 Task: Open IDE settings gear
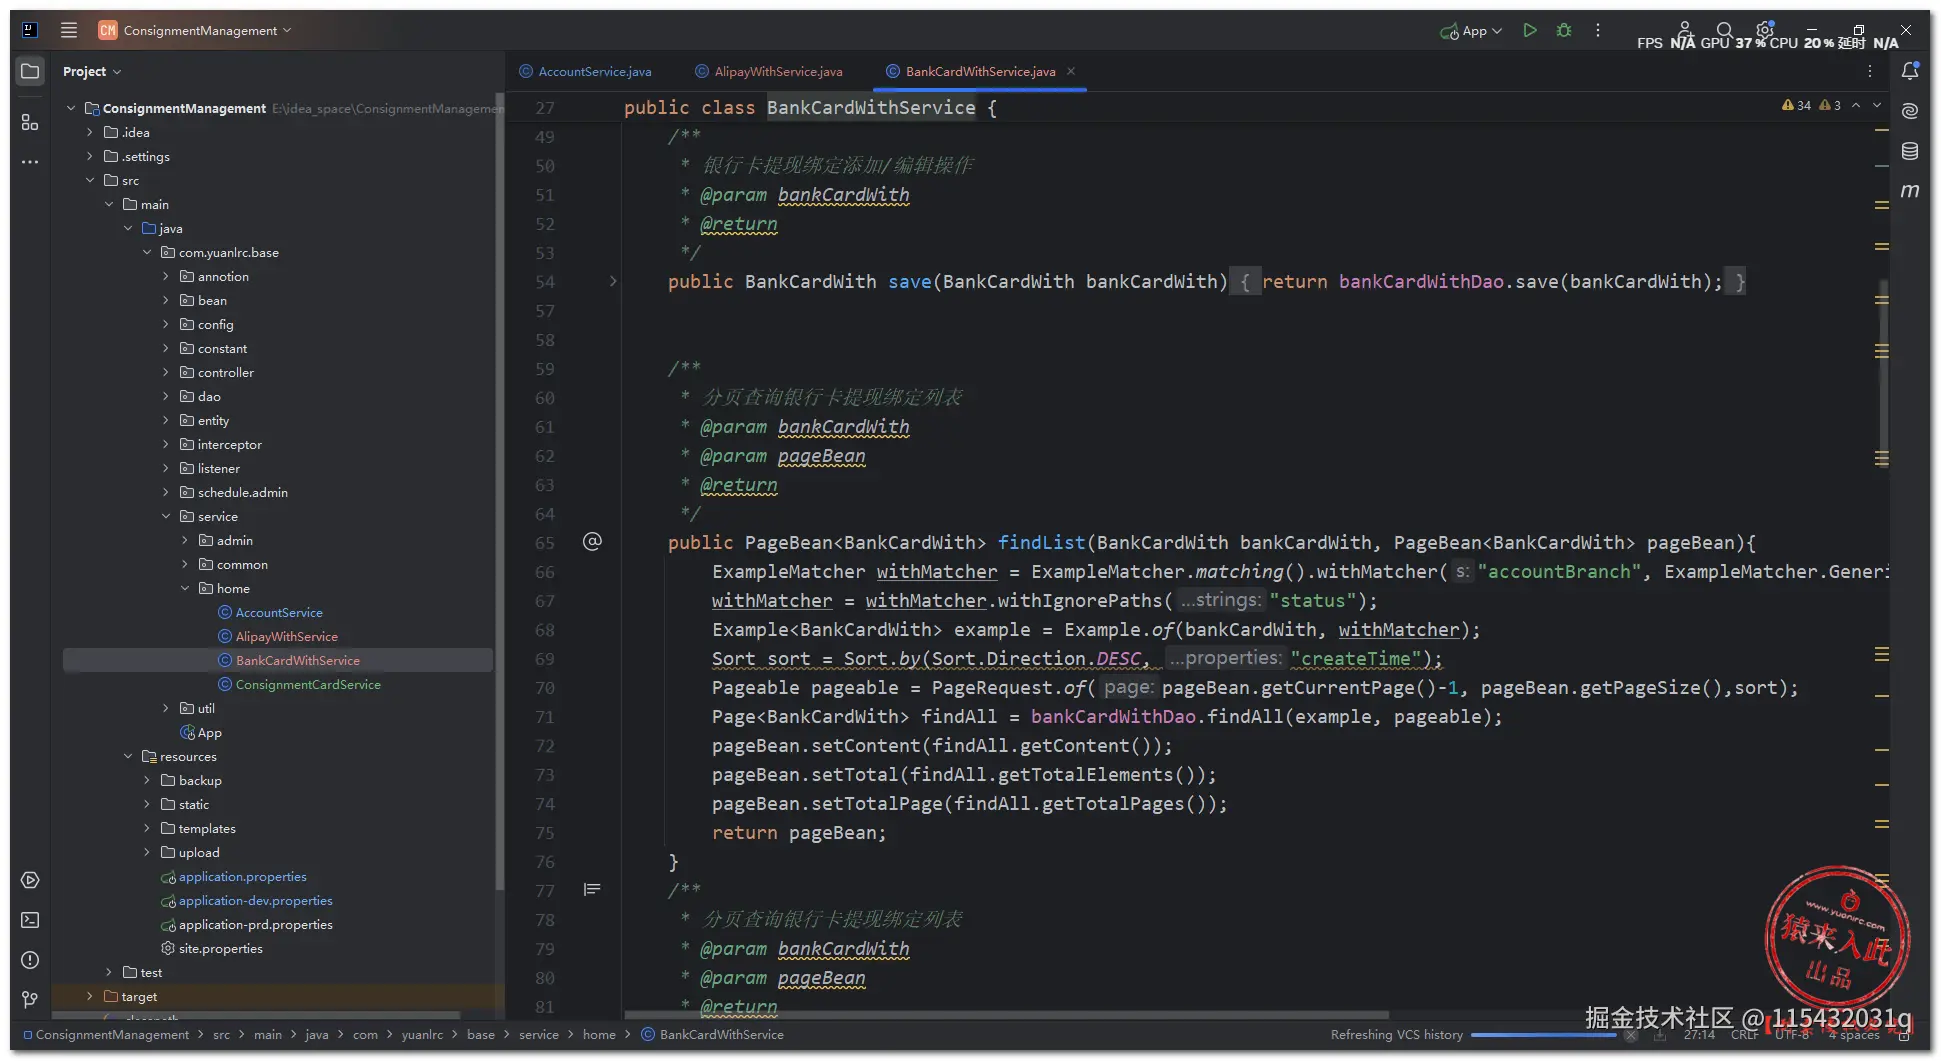pyautogui.click(x=1765, y=29)
